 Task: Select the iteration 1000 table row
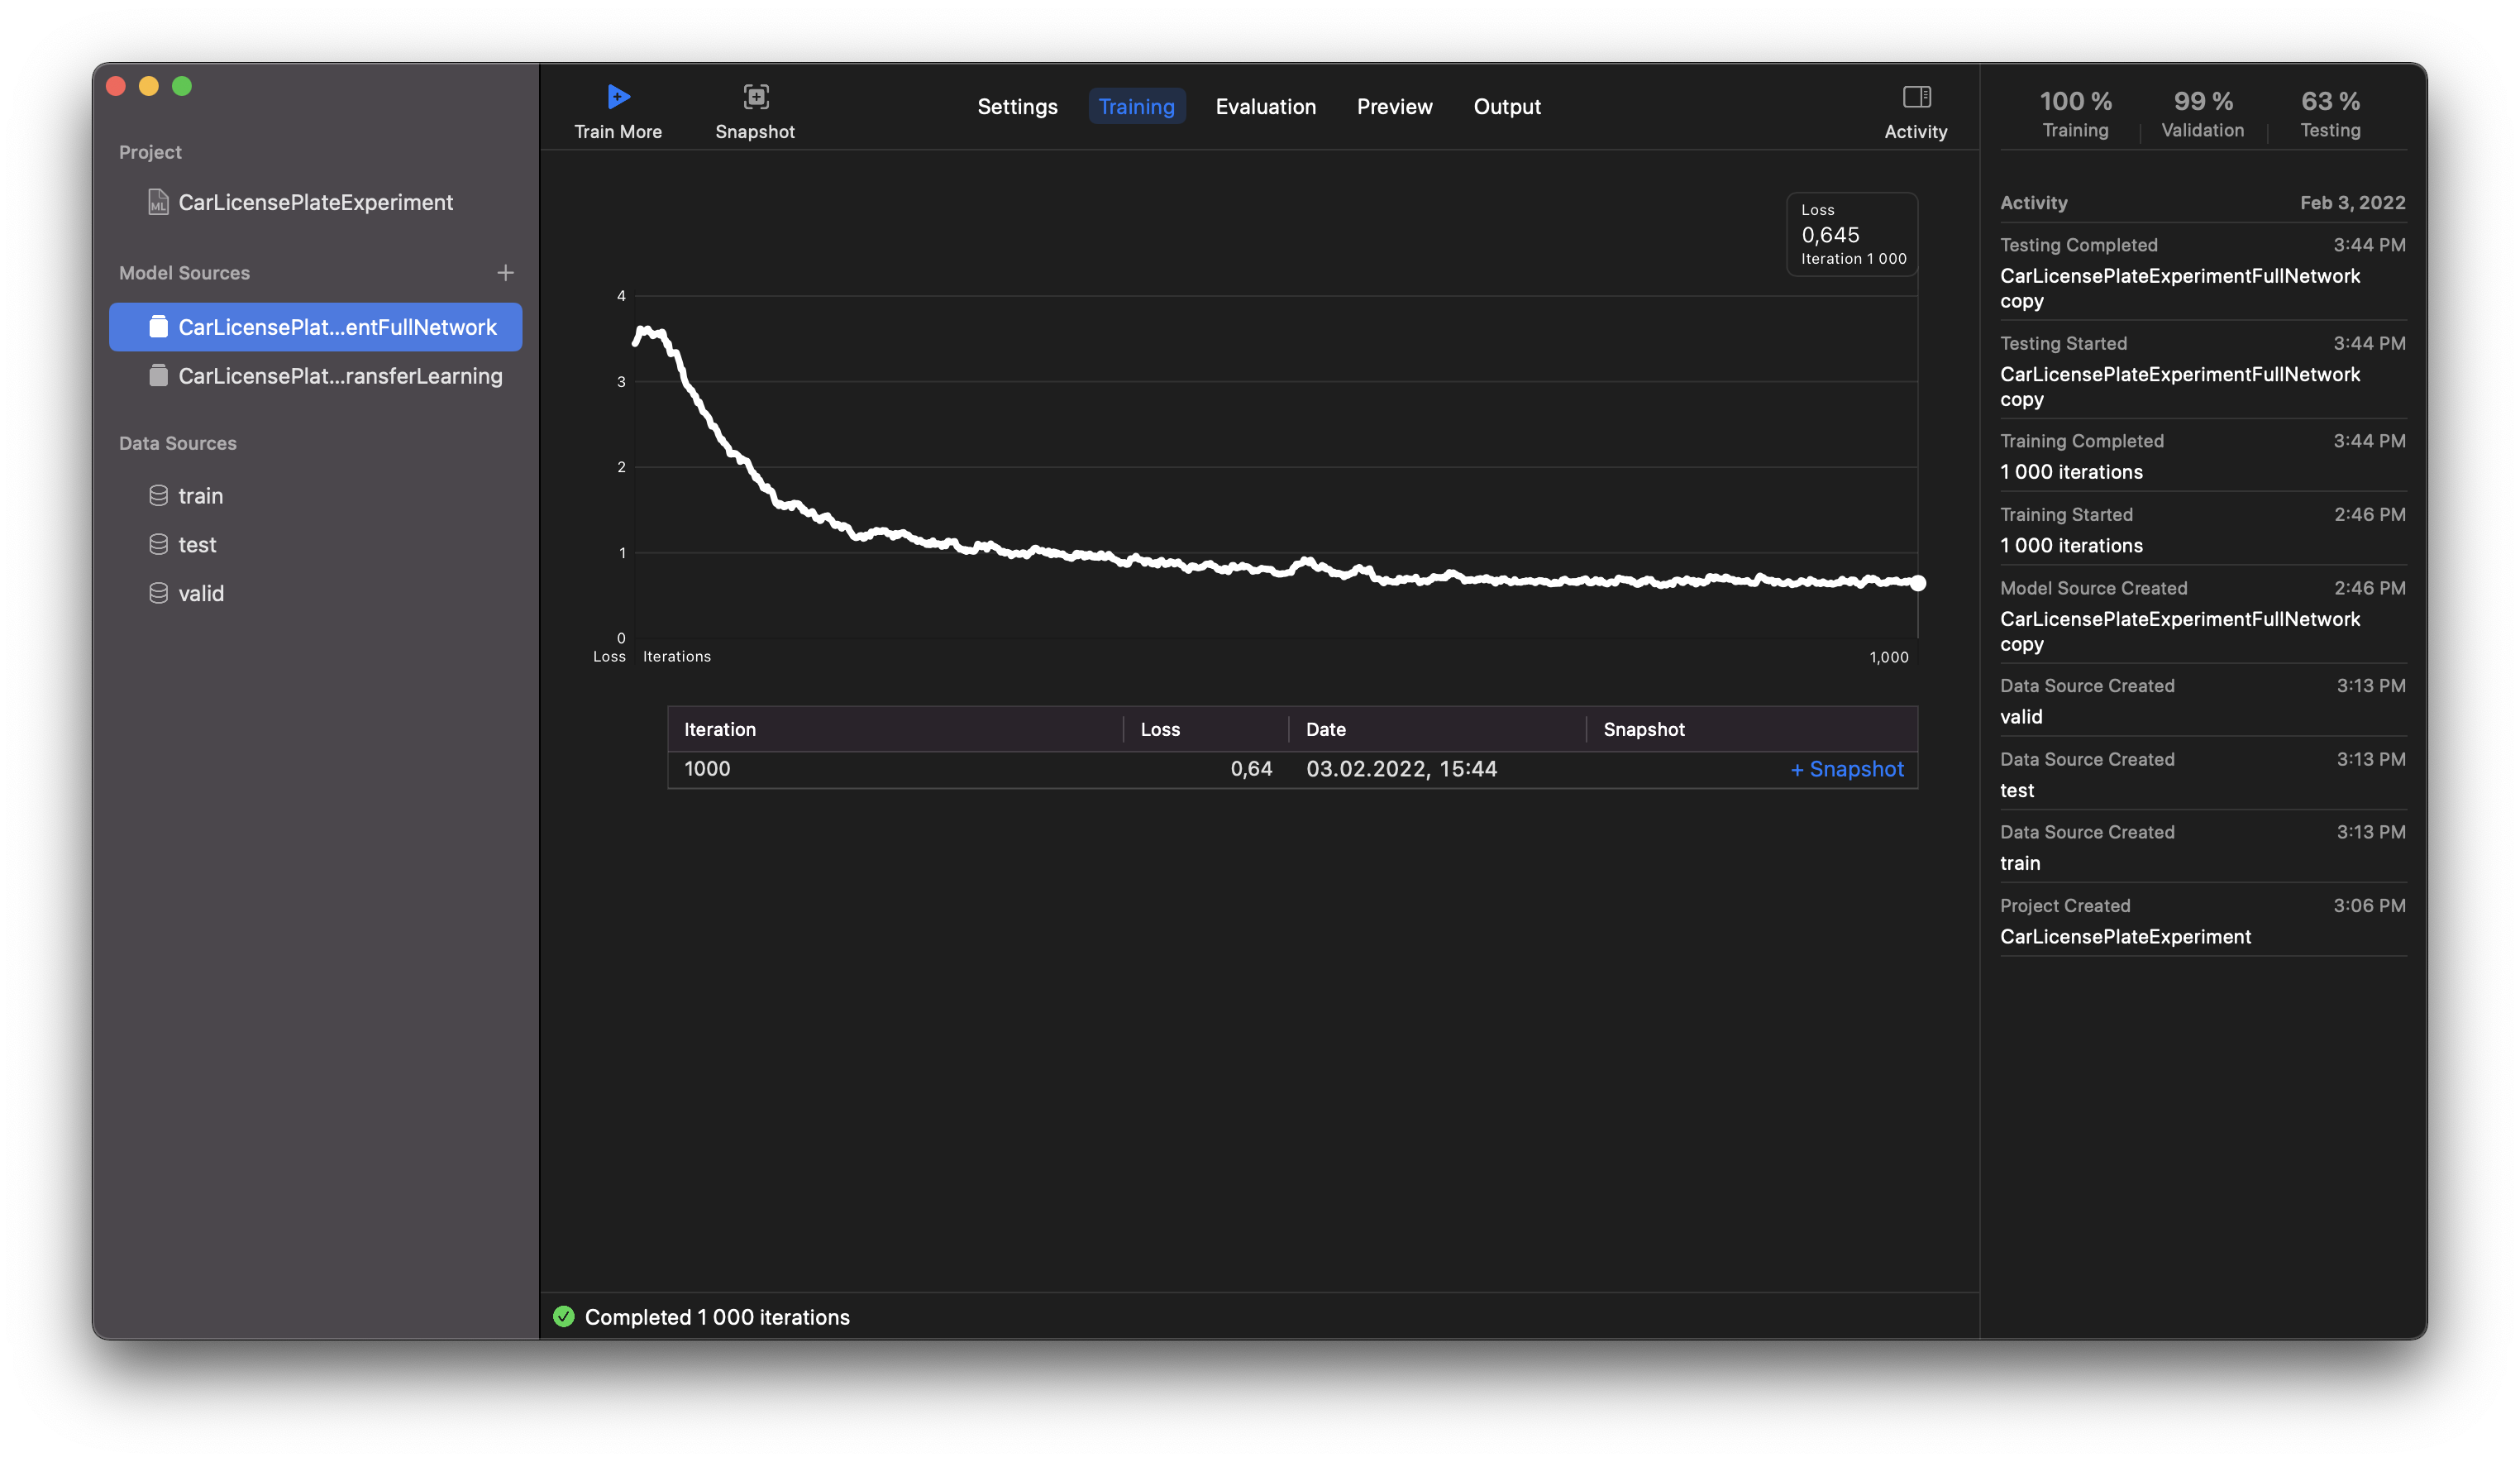point(1292,769)
